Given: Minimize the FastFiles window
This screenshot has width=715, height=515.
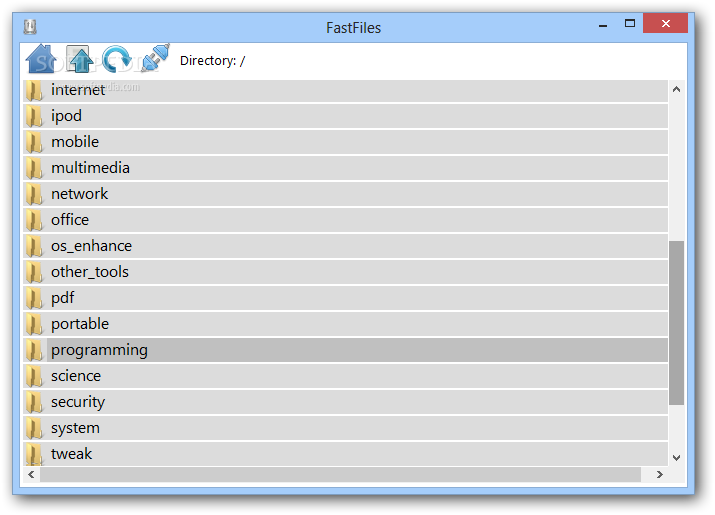Looking at the screenshot, I should (x=603, y=25).
